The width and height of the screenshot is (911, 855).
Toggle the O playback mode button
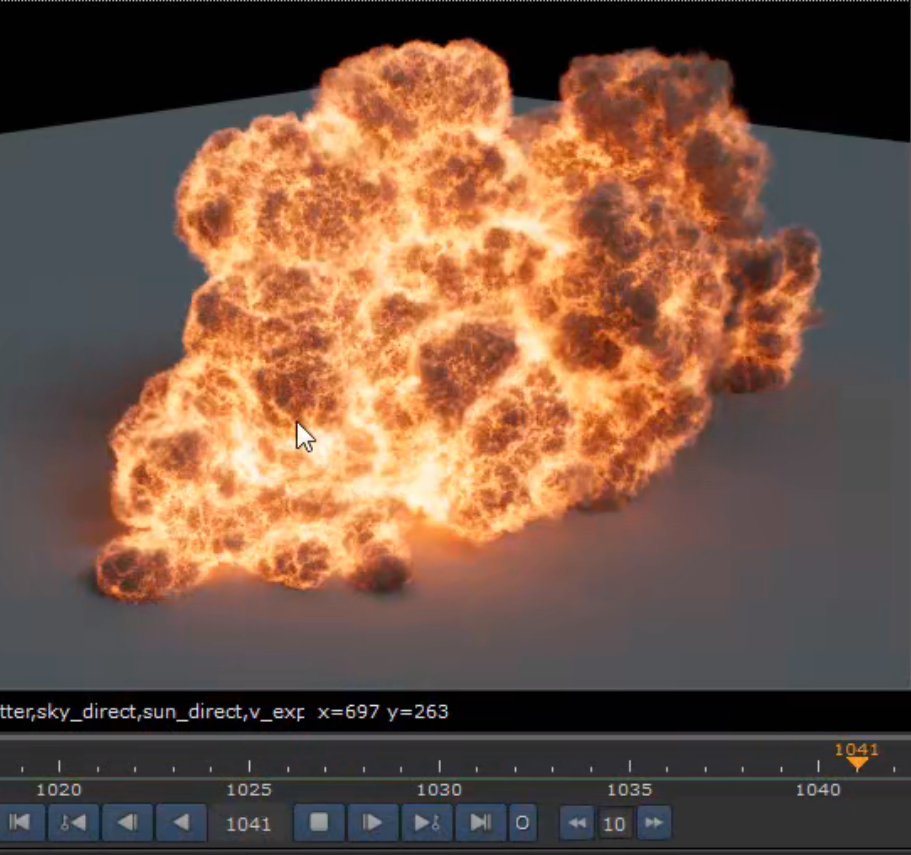pos(522,822)
